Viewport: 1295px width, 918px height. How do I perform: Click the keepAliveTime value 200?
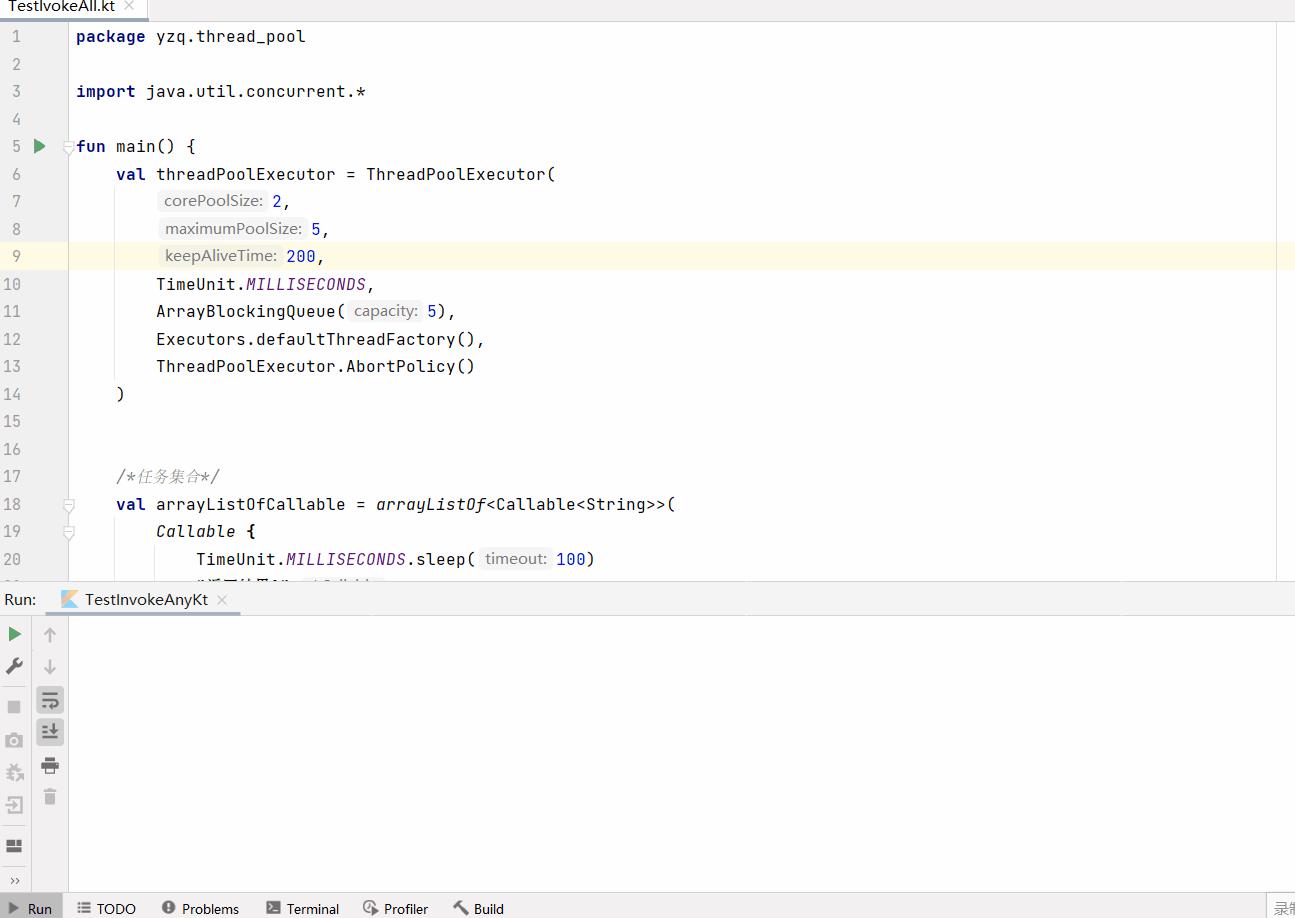(x=301, y=256)
